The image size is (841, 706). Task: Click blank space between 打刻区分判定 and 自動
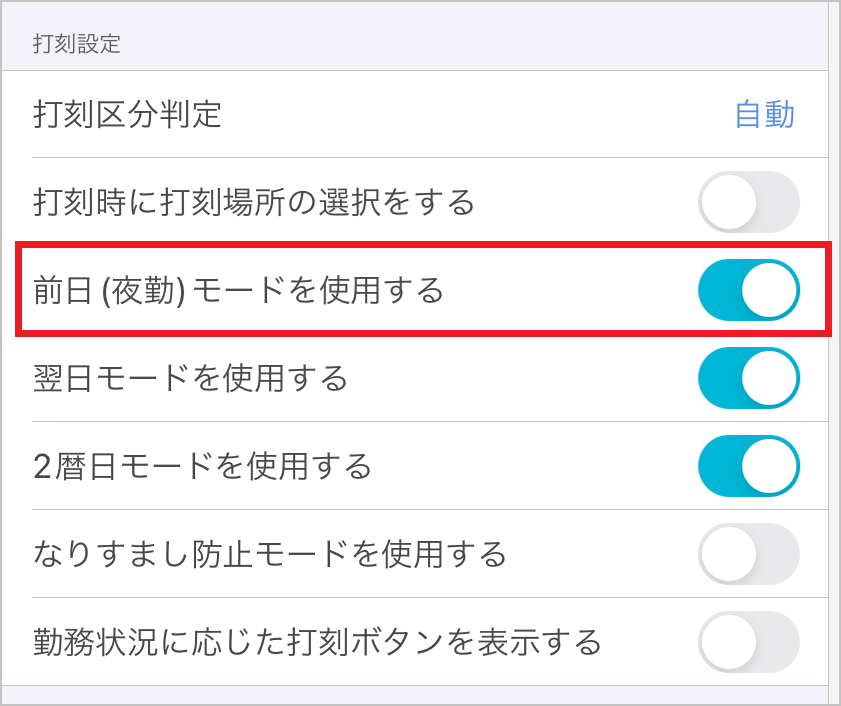pos(480,115)
